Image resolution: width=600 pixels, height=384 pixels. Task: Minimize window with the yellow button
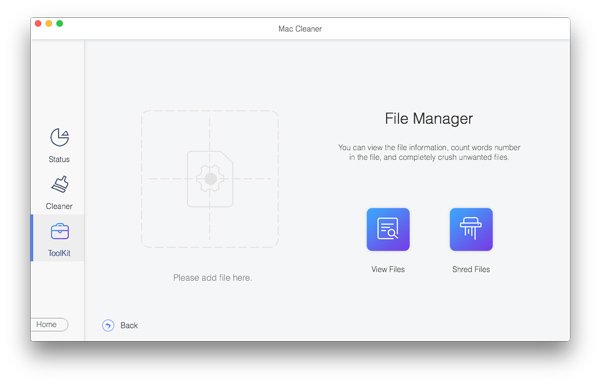click(49, 24)
